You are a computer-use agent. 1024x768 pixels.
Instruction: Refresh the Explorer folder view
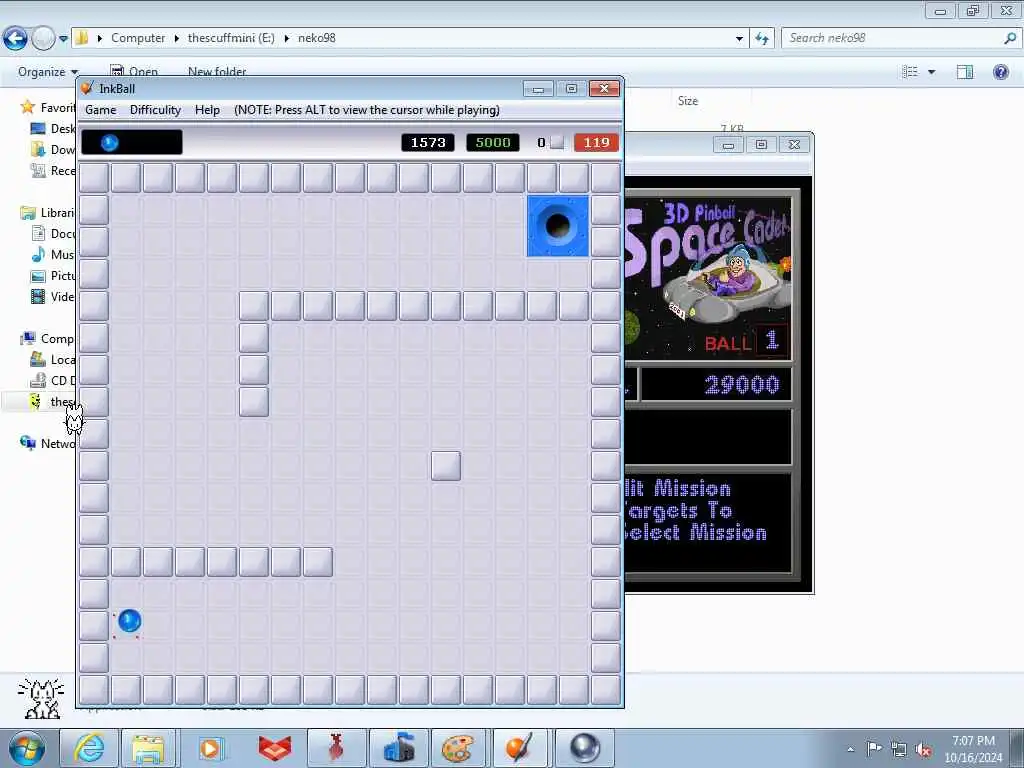coord(762,39)
